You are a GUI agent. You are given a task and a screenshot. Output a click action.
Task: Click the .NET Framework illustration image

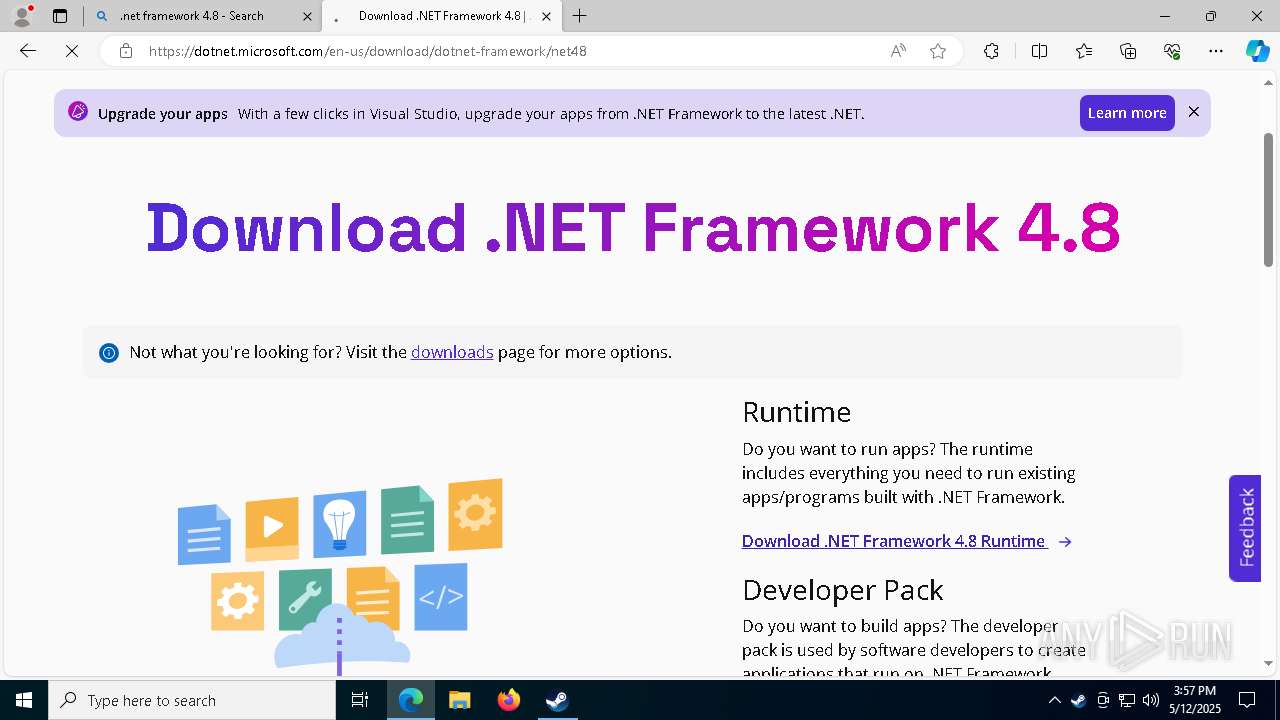pyautogui.click(x=340, y=576)
